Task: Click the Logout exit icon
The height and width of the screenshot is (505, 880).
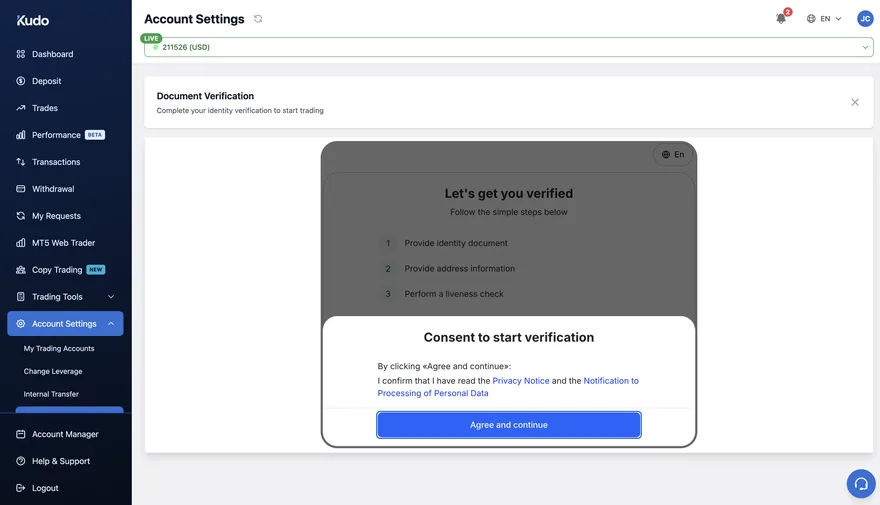Action: click(21, 488)
